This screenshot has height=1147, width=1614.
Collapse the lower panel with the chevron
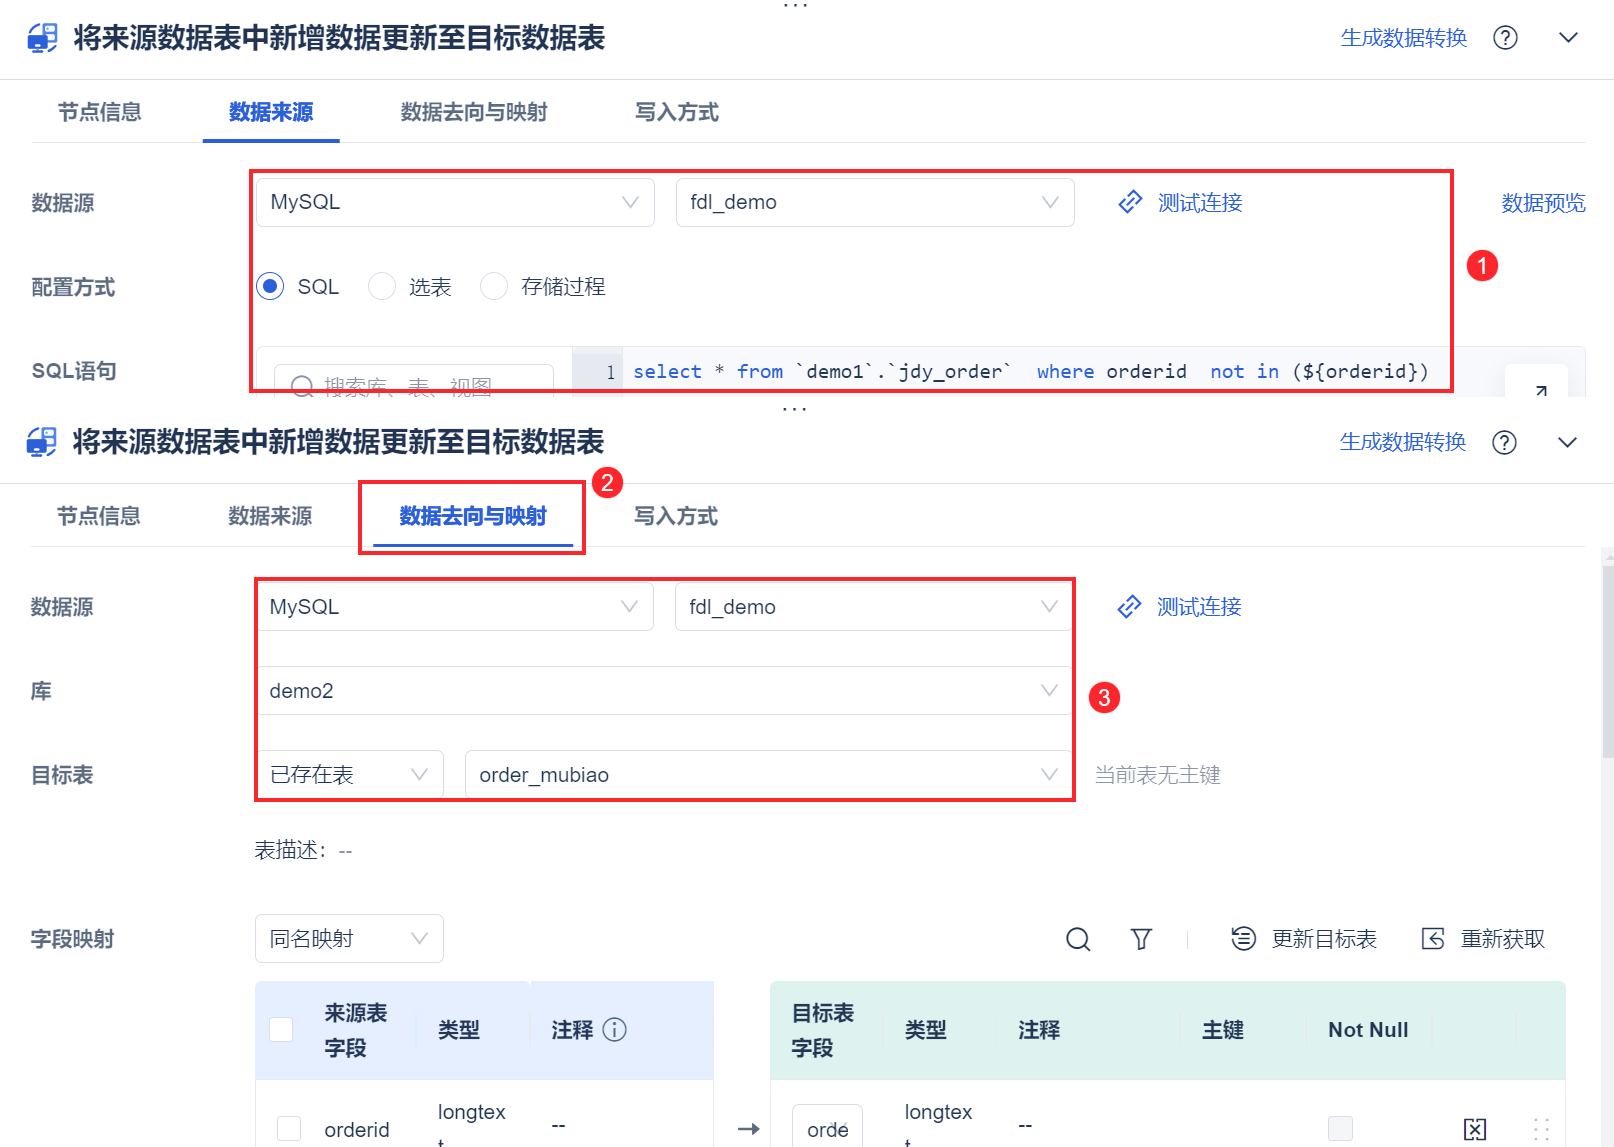(1567, 442)
